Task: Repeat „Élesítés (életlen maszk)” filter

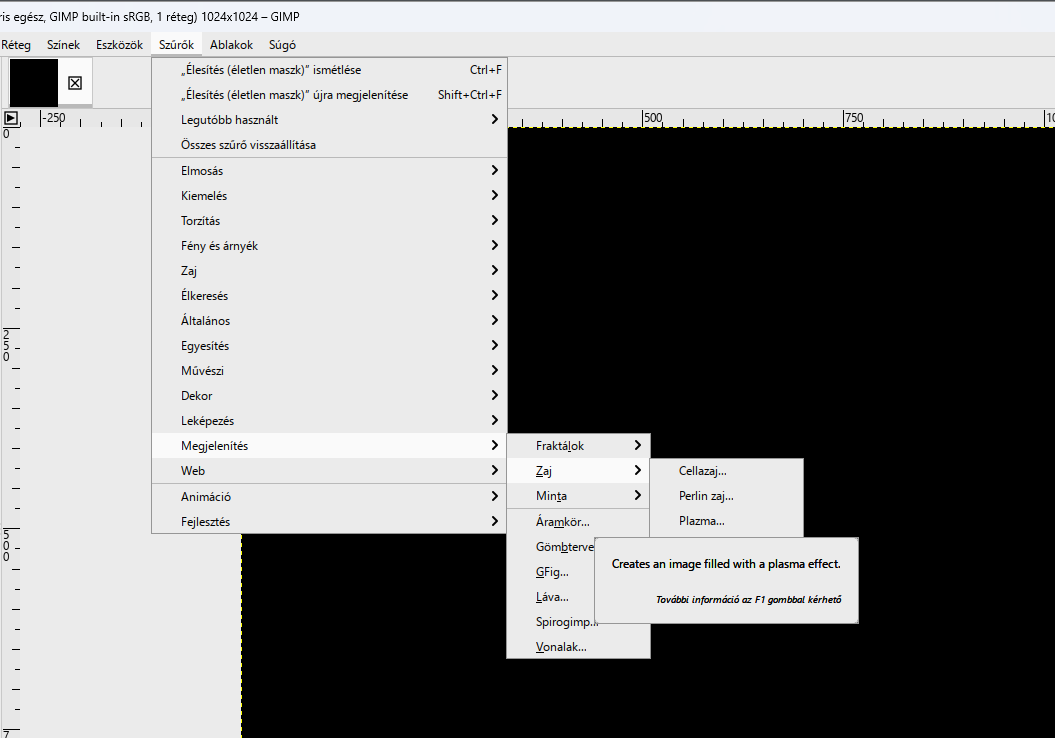Action: pos(329,70)
